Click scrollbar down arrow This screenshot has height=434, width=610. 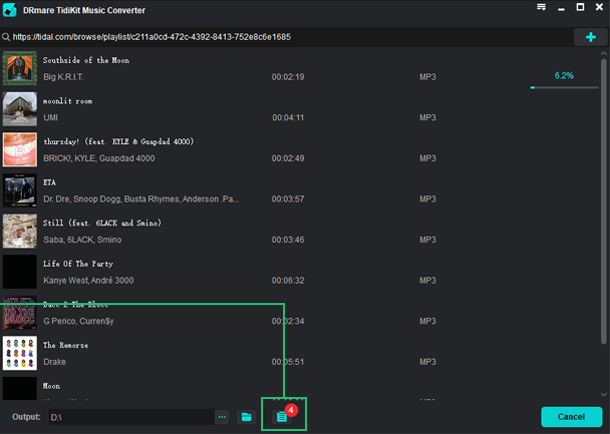[603, 394]
